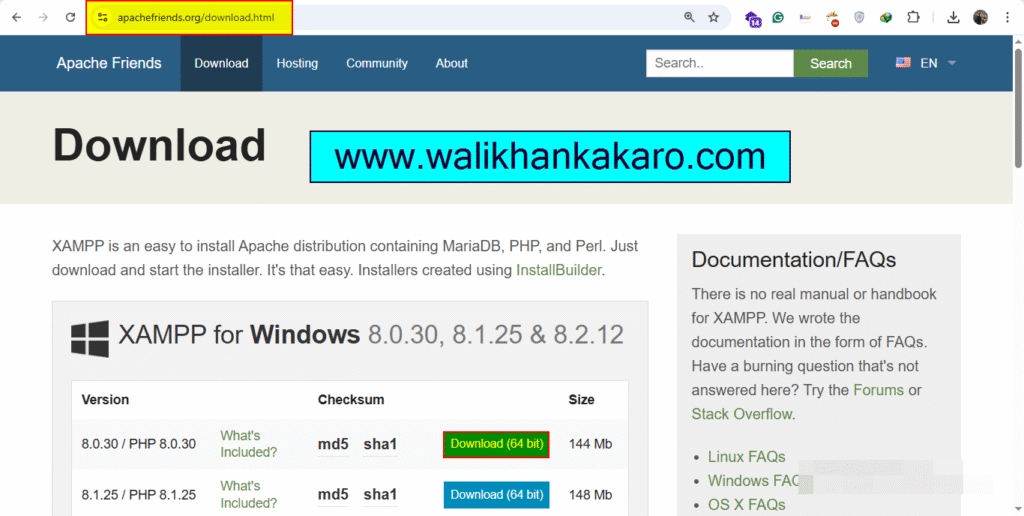Open the extension icon with red block badge

tap(833, 18)
